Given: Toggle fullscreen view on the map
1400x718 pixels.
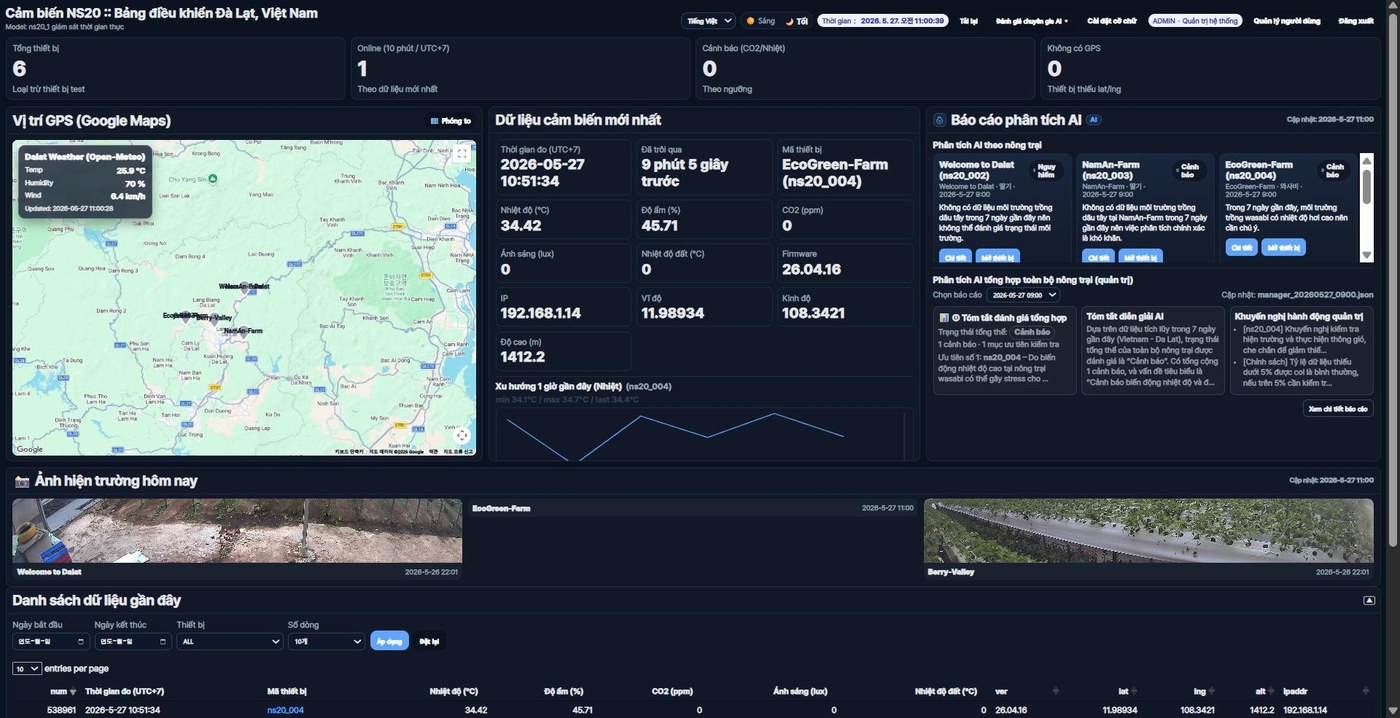Looking at the screenshot, I should [x=461, y=154].
